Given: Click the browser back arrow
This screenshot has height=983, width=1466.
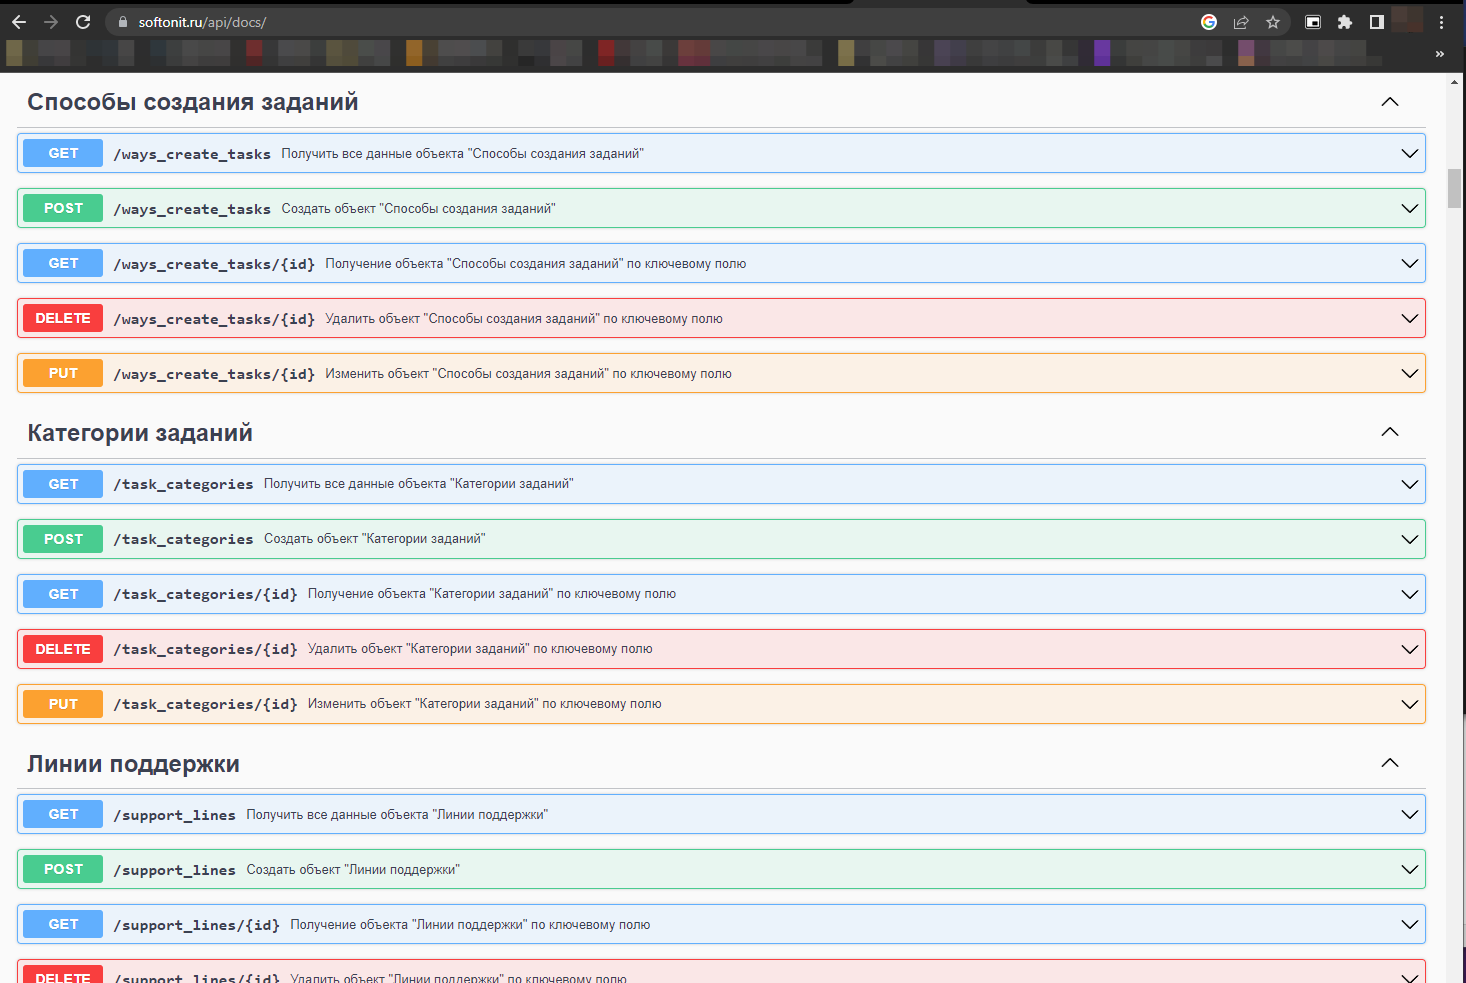Looking at the screenshot, I should [19, 22].
